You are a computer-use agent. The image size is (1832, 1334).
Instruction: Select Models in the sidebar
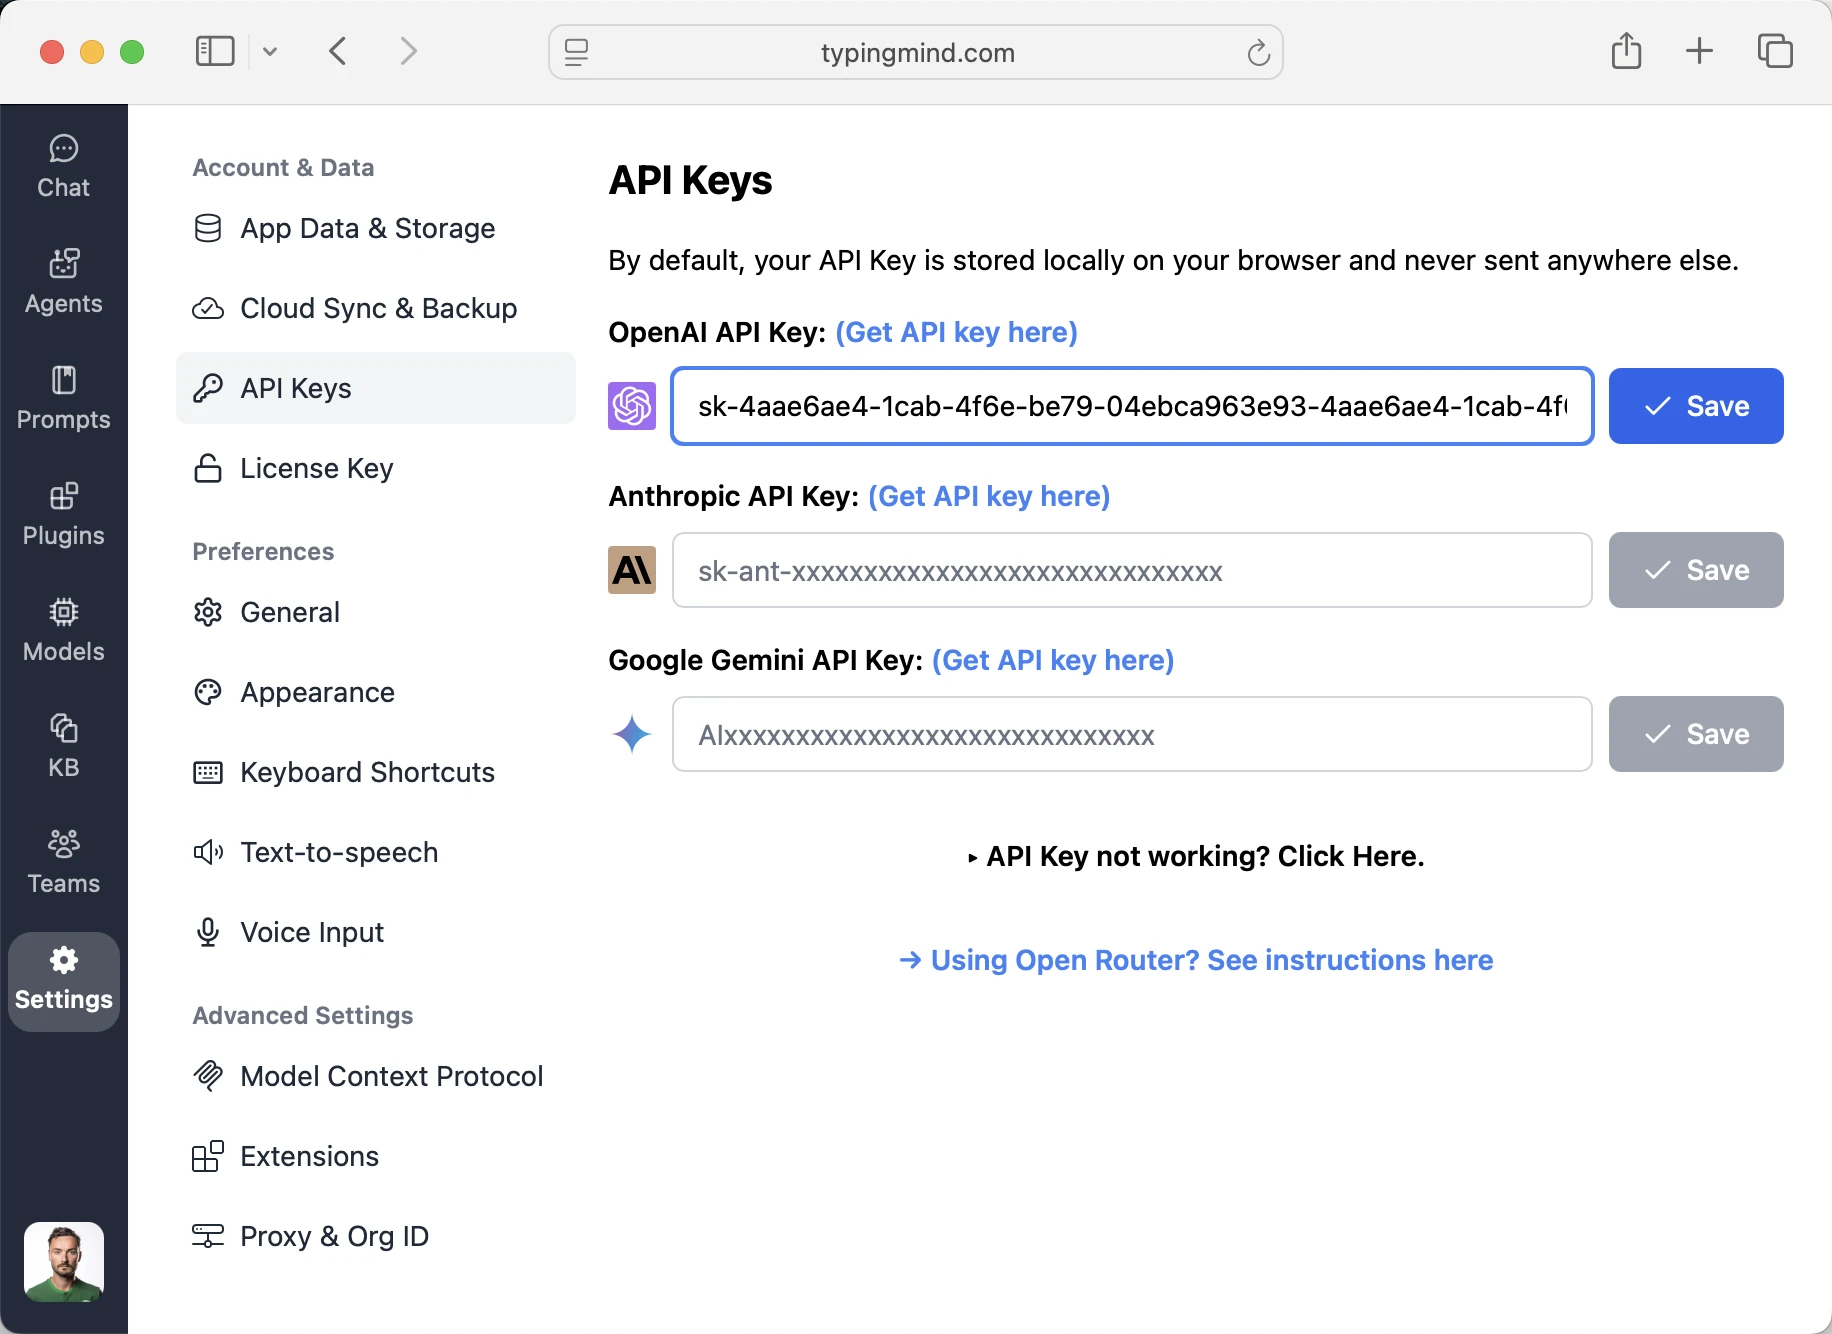[63, 629]
